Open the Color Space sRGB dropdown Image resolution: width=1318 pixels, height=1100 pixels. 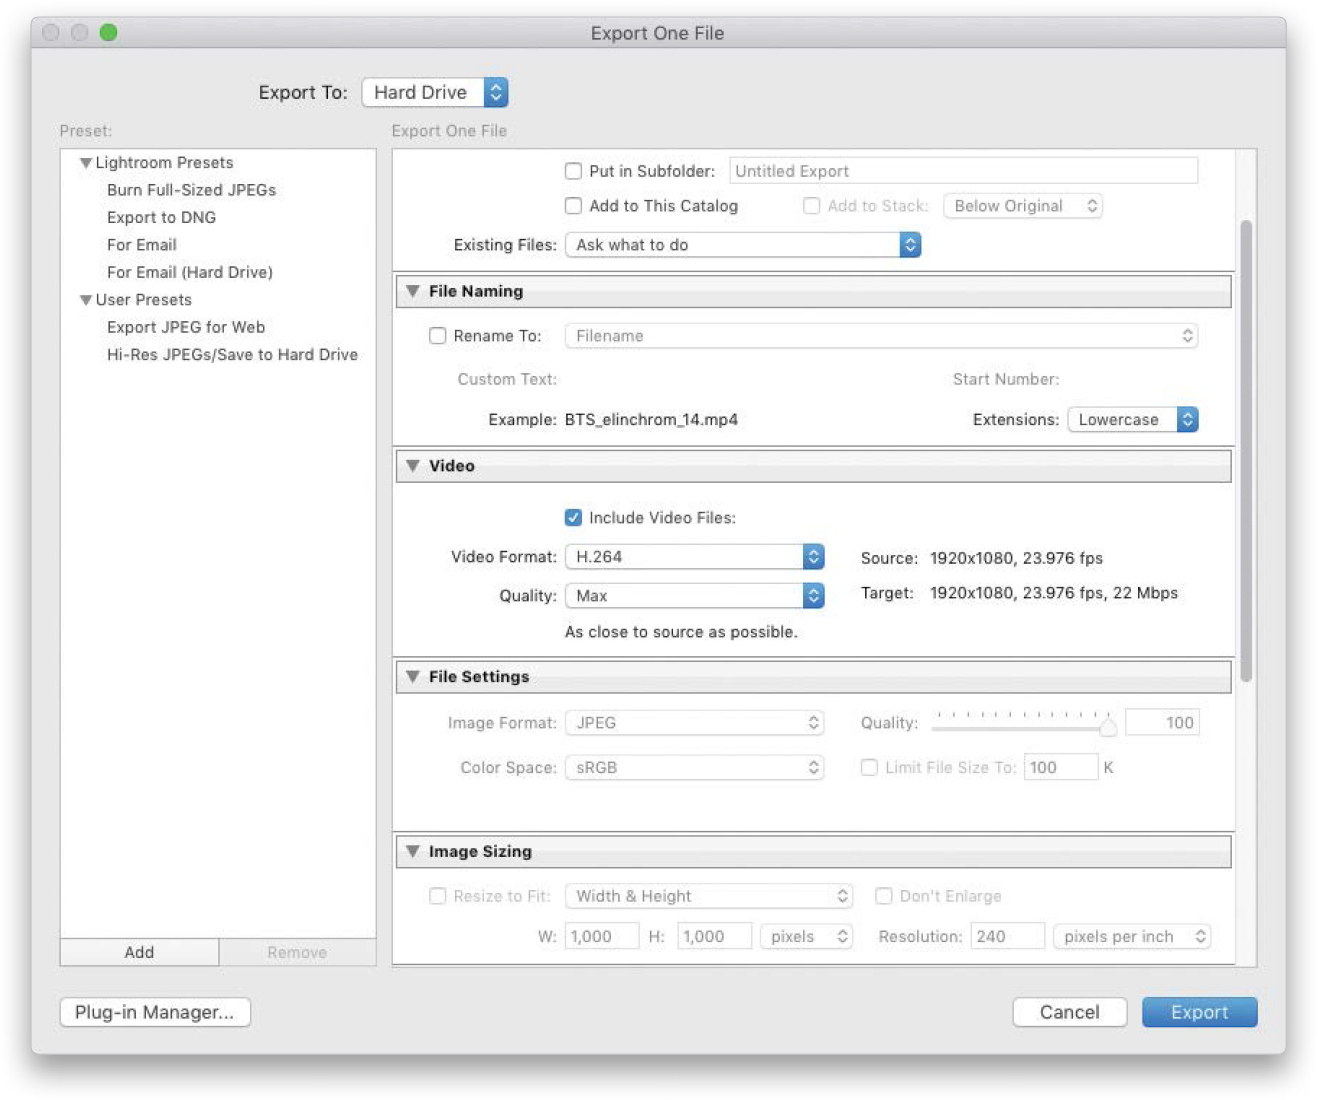coord(695,768)
